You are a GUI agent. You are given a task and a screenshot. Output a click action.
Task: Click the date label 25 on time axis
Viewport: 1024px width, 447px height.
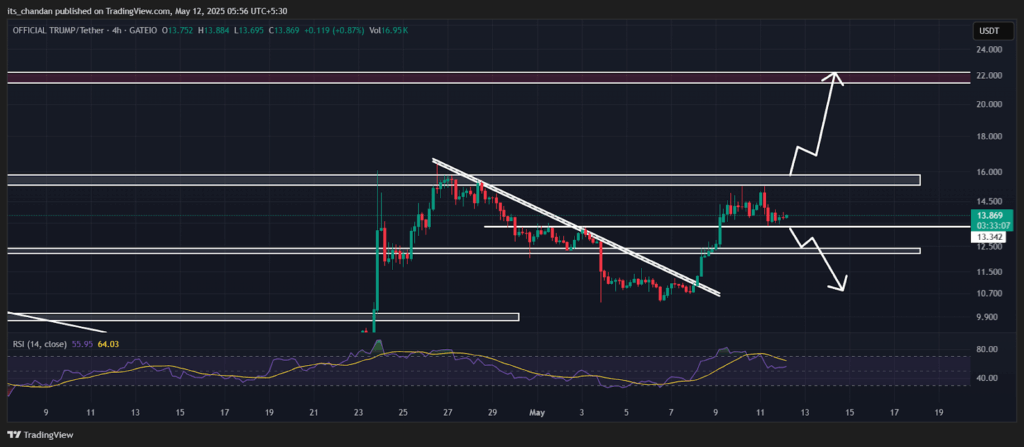(x=403, y=413)
